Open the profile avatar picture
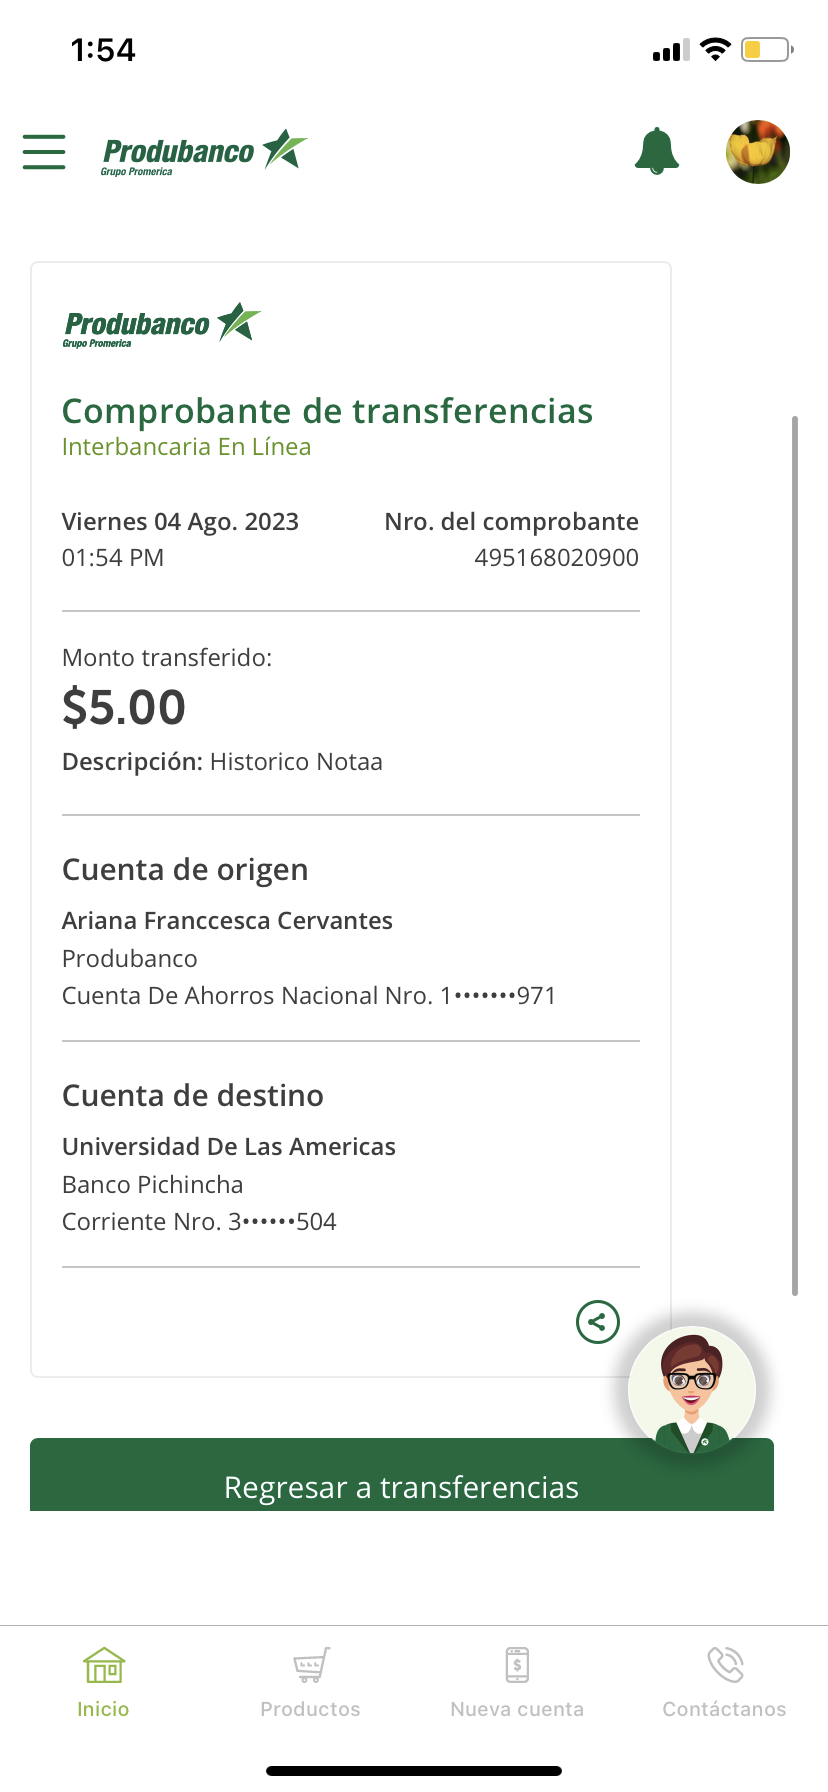Image resolution: width=828 pixels, height=1792 pixels. tap(757, 152)
